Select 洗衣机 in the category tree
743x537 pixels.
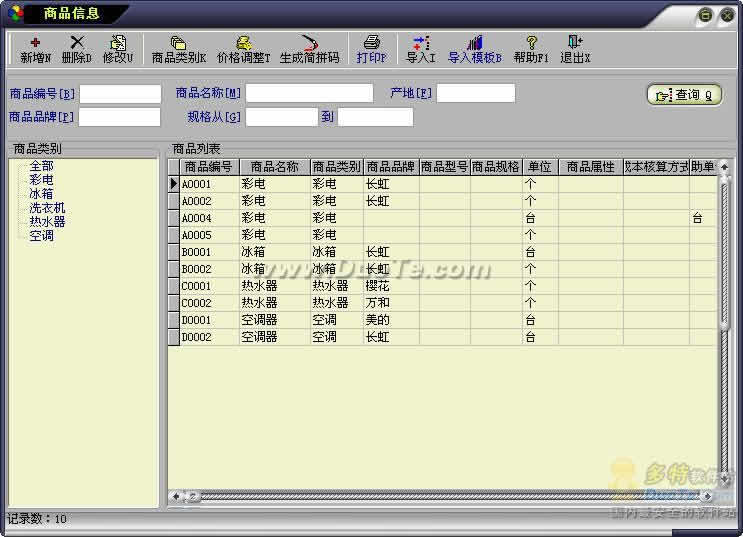pyautogui.click(x=47, y=208)
